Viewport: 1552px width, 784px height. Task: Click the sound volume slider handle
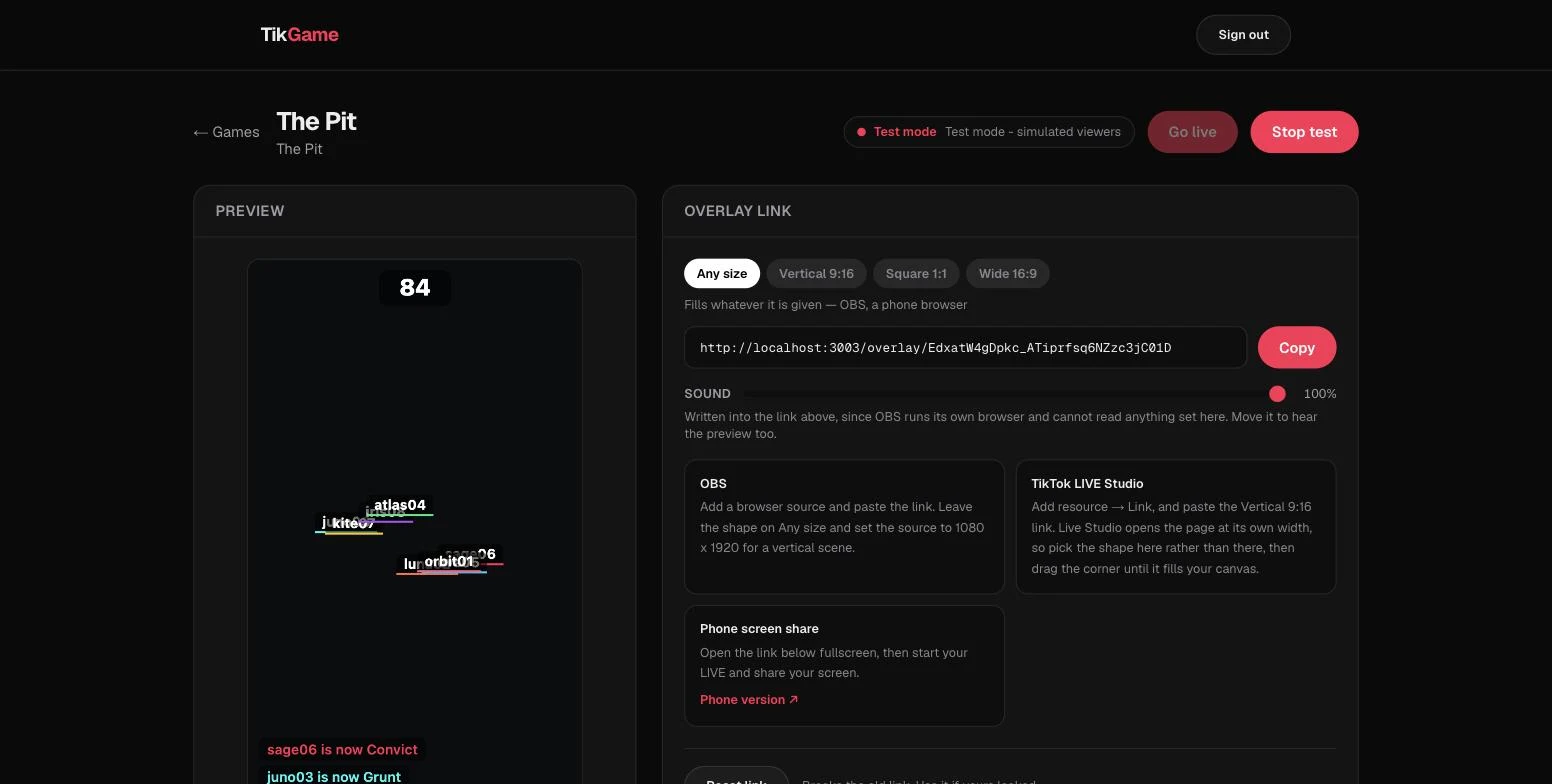(1277, 394)
